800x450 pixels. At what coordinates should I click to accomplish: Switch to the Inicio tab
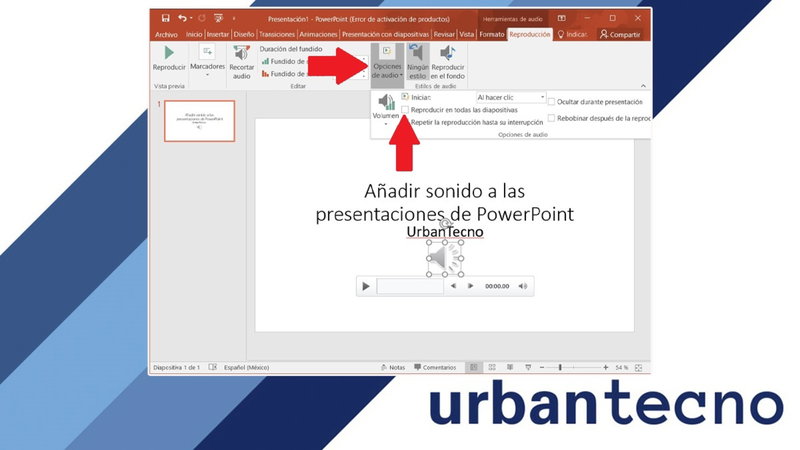pyautogui.click(x=194, y=35)
